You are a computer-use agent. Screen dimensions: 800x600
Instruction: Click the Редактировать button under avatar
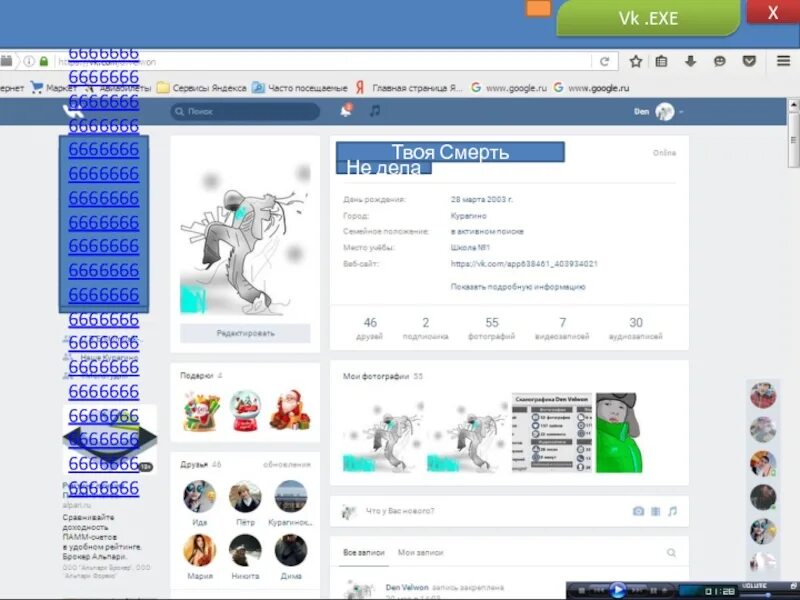[x=245, y=333]
